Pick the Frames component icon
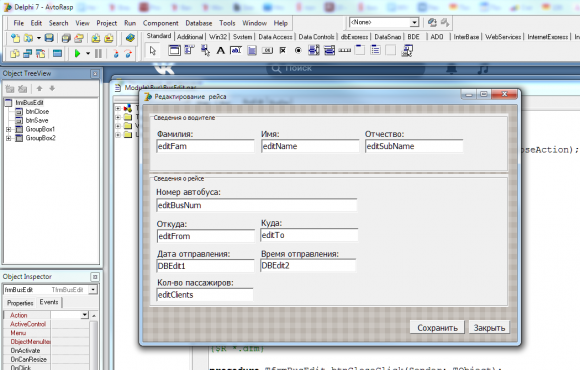This screenshot has height=370, width=580. 174,50
